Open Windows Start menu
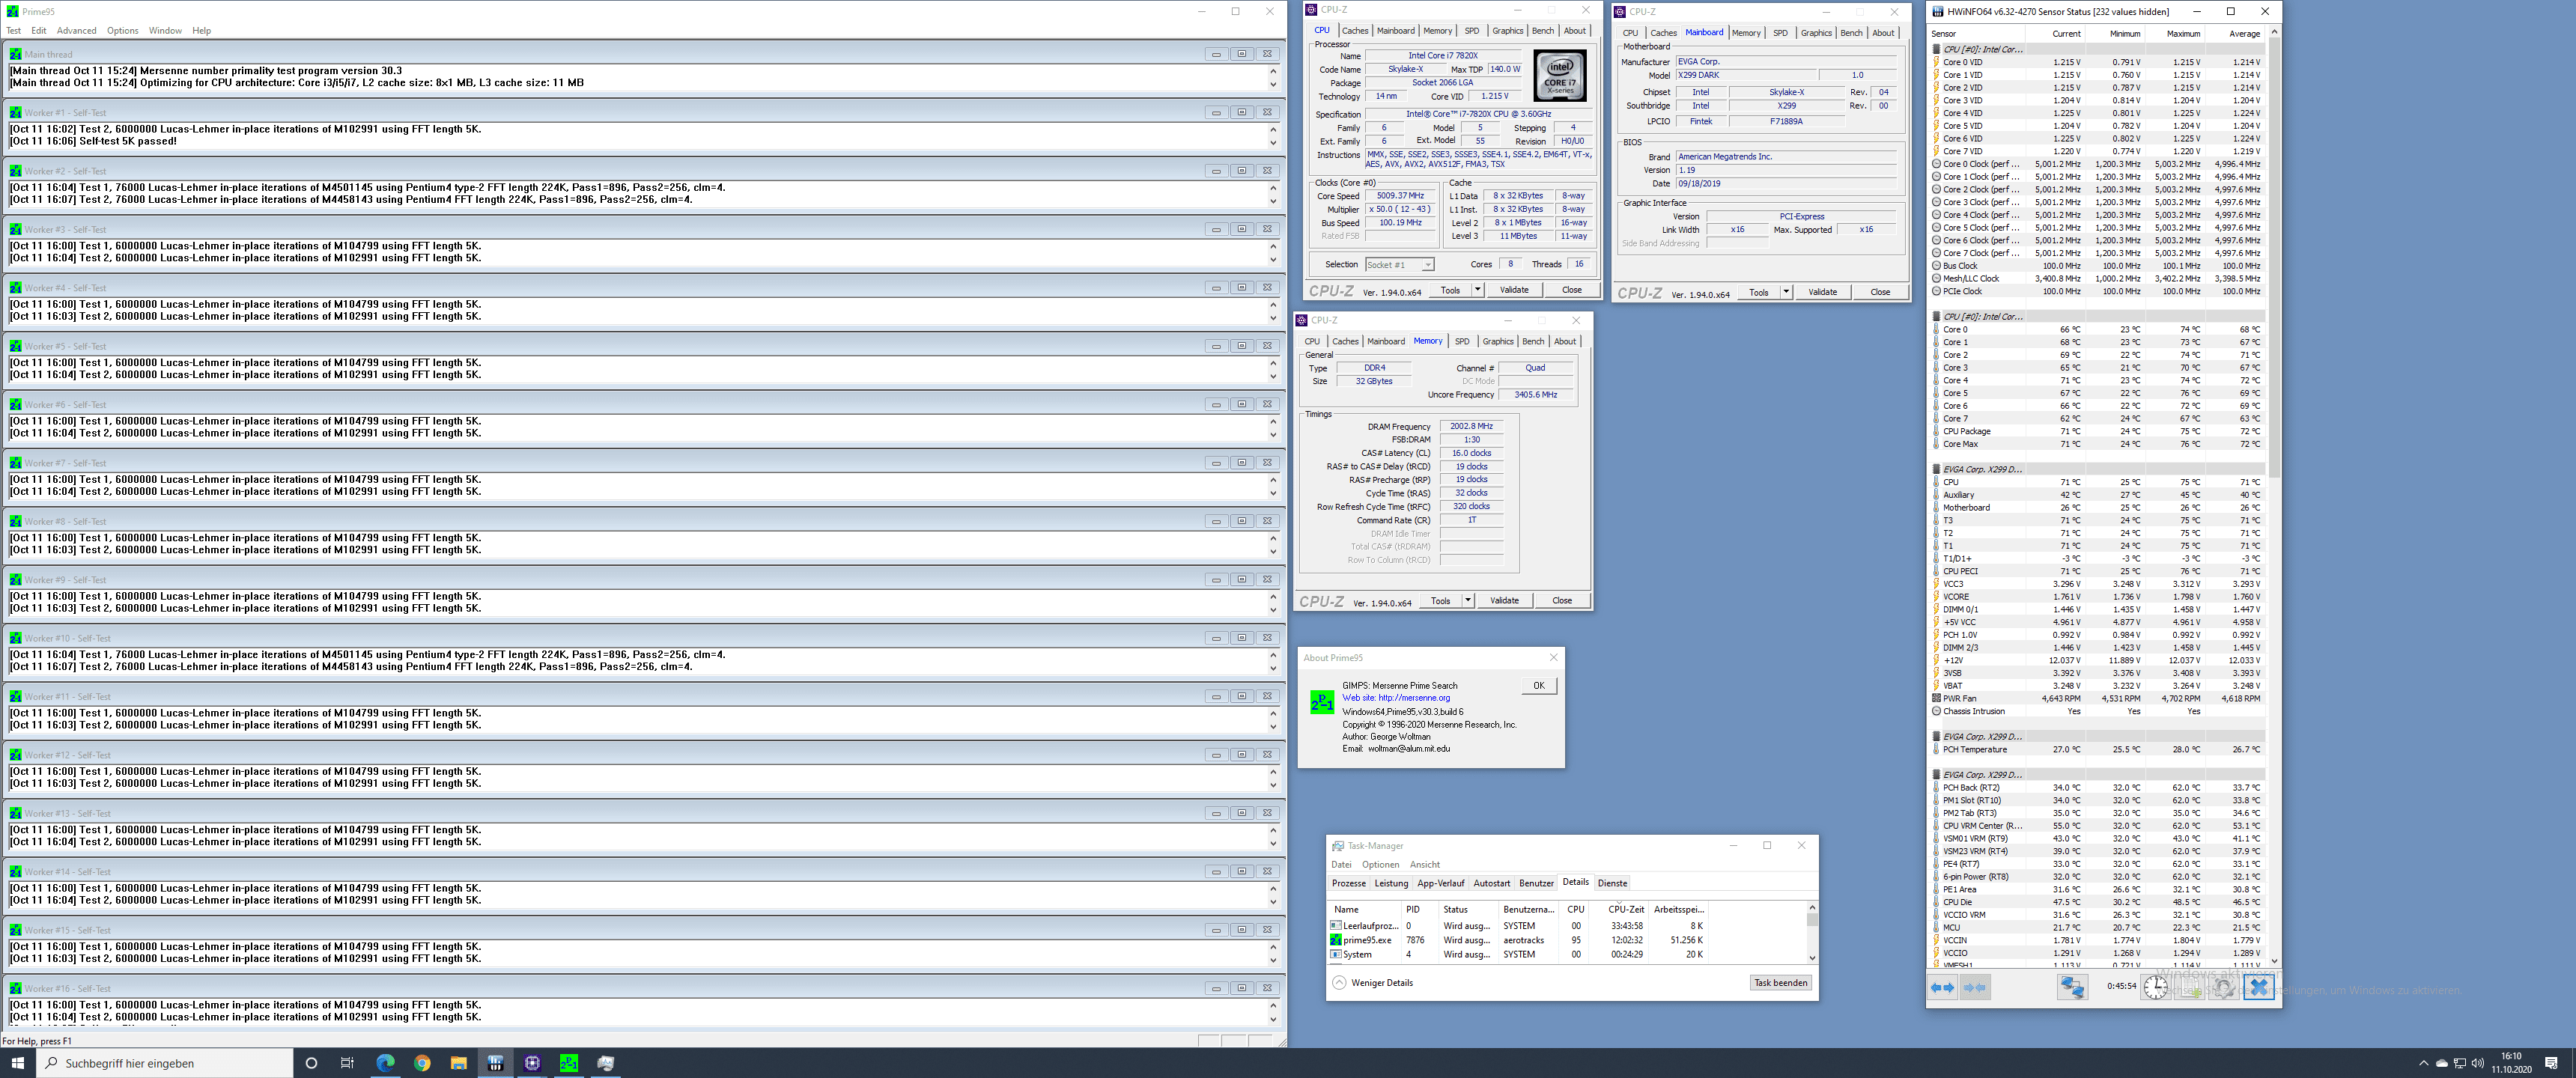 point(17,1063)
